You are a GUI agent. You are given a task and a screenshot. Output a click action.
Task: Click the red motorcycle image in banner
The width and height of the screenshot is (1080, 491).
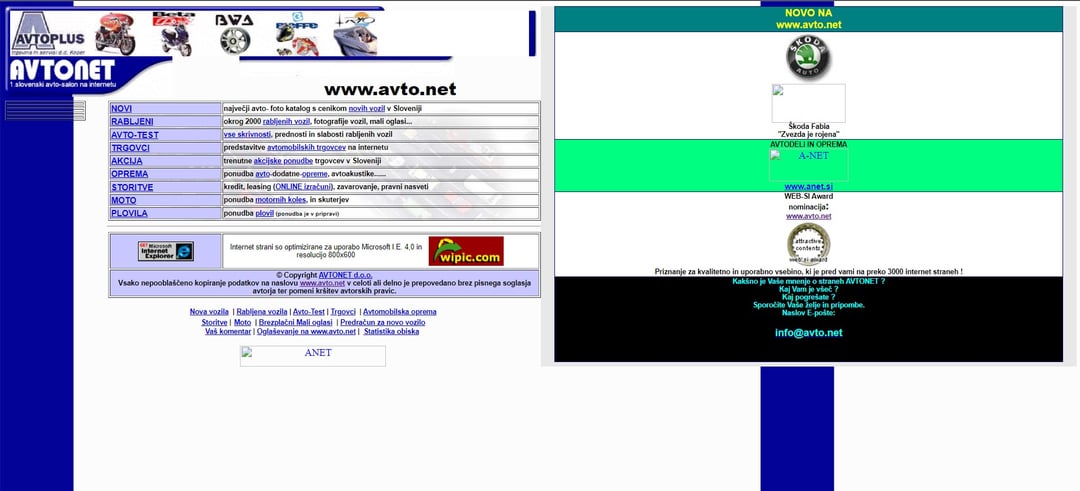click(x=115, y=34)
